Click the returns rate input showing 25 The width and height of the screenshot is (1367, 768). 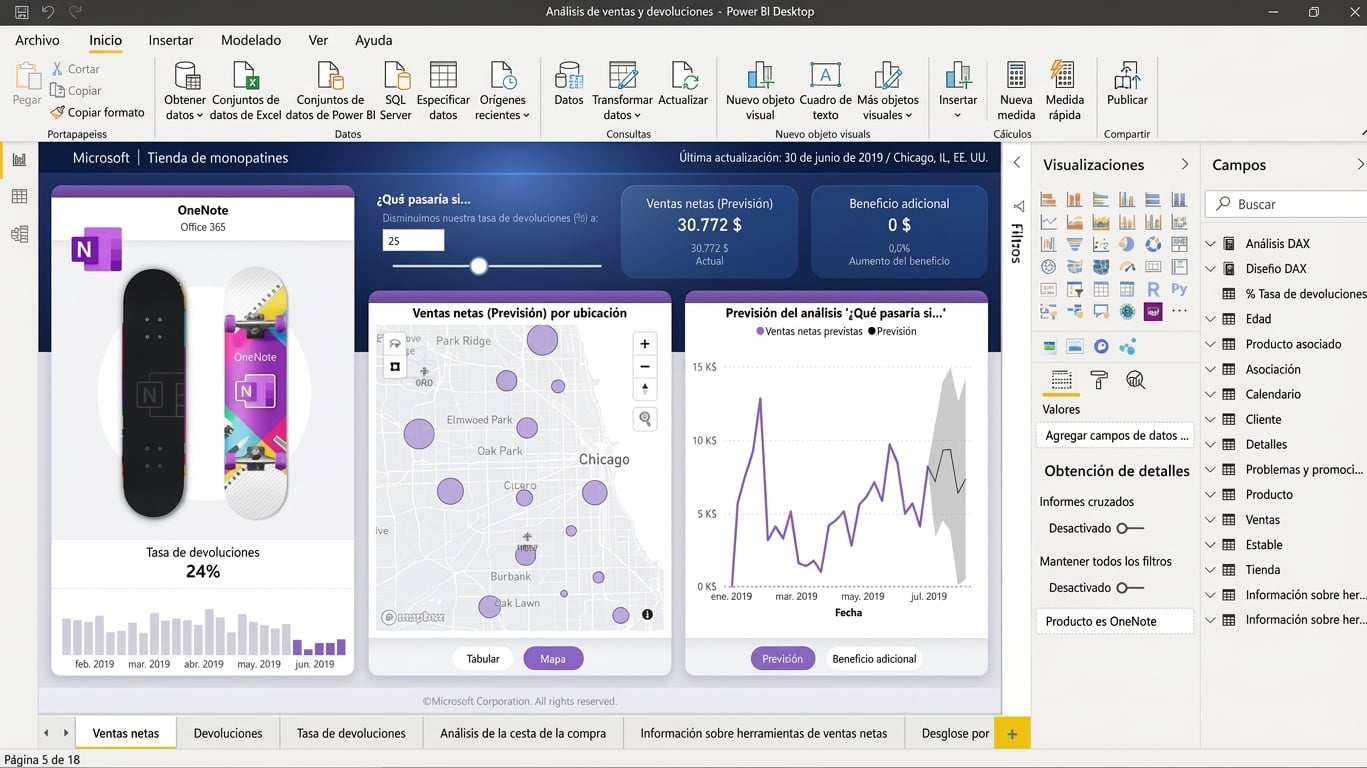(413, 240)
